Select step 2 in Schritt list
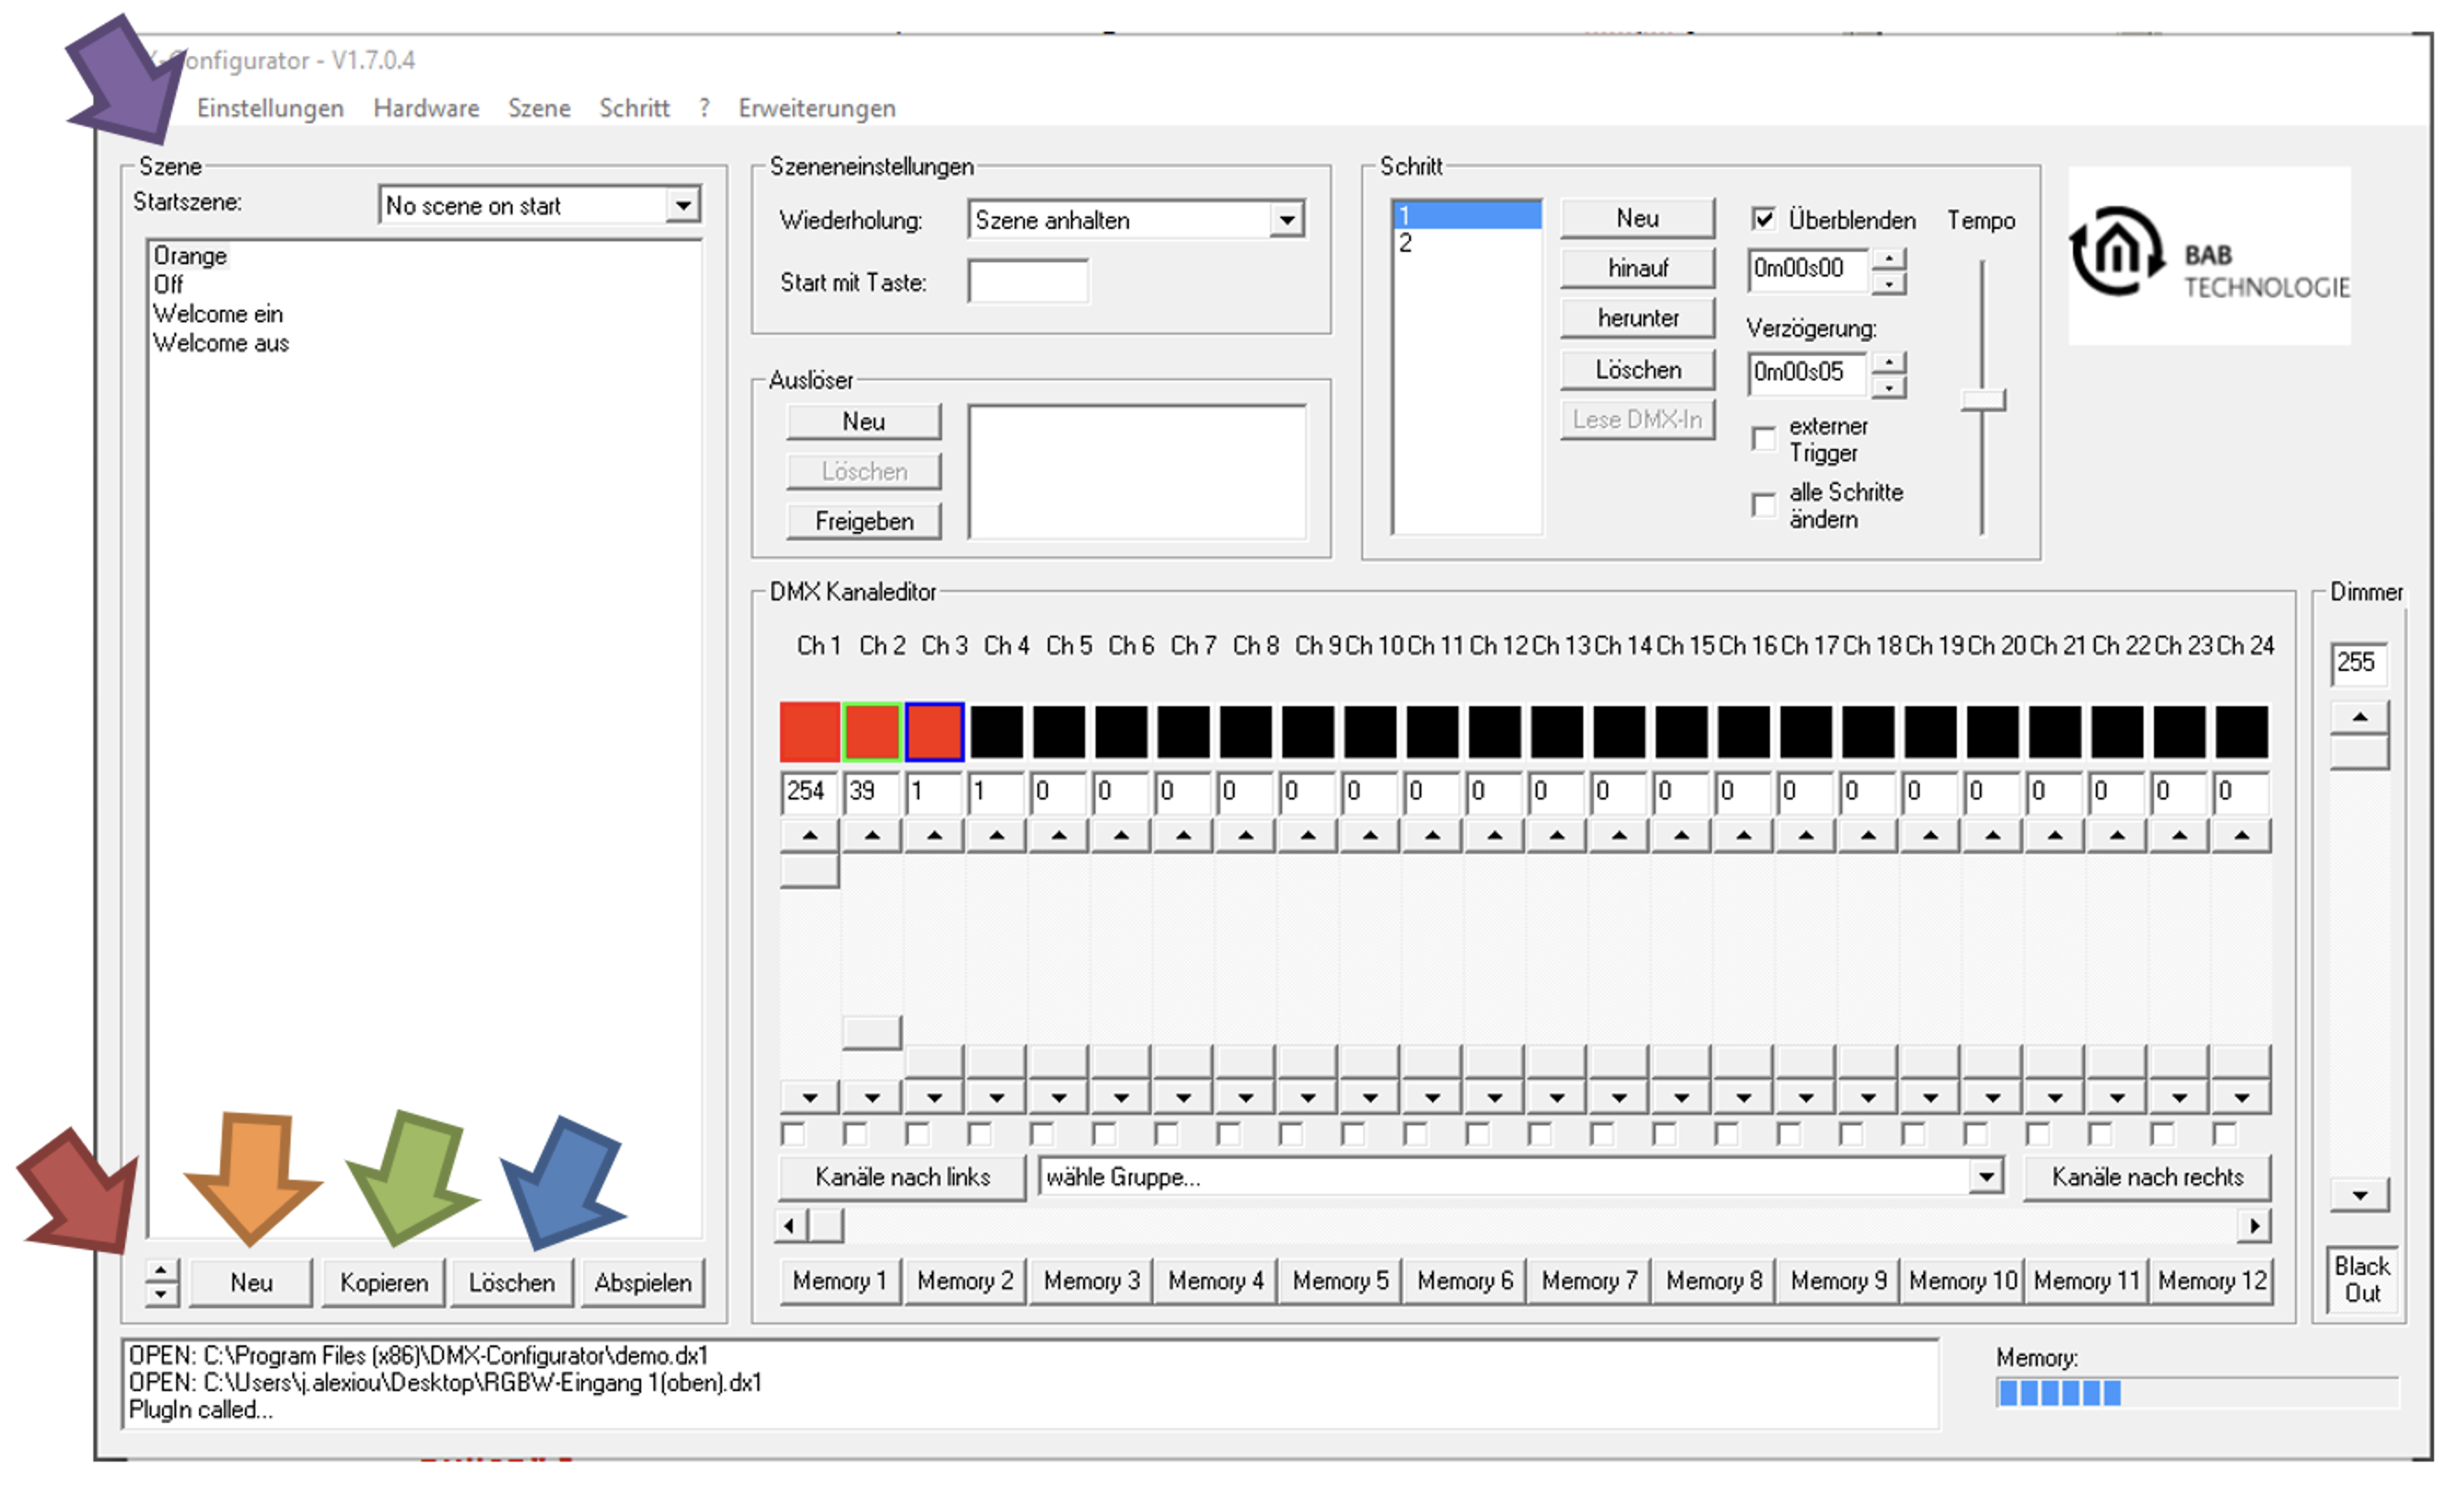The width and height of the screenshot is (2464, 1488). [1466, 243]
